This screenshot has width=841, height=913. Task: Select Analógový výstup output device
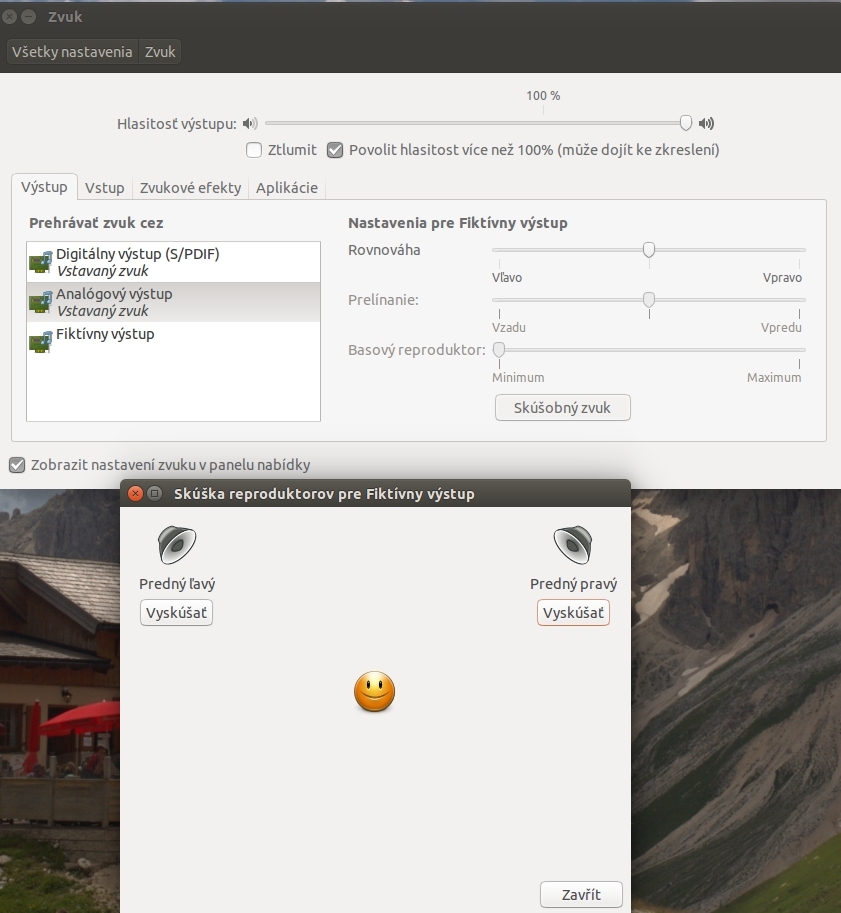pos(174,302)
